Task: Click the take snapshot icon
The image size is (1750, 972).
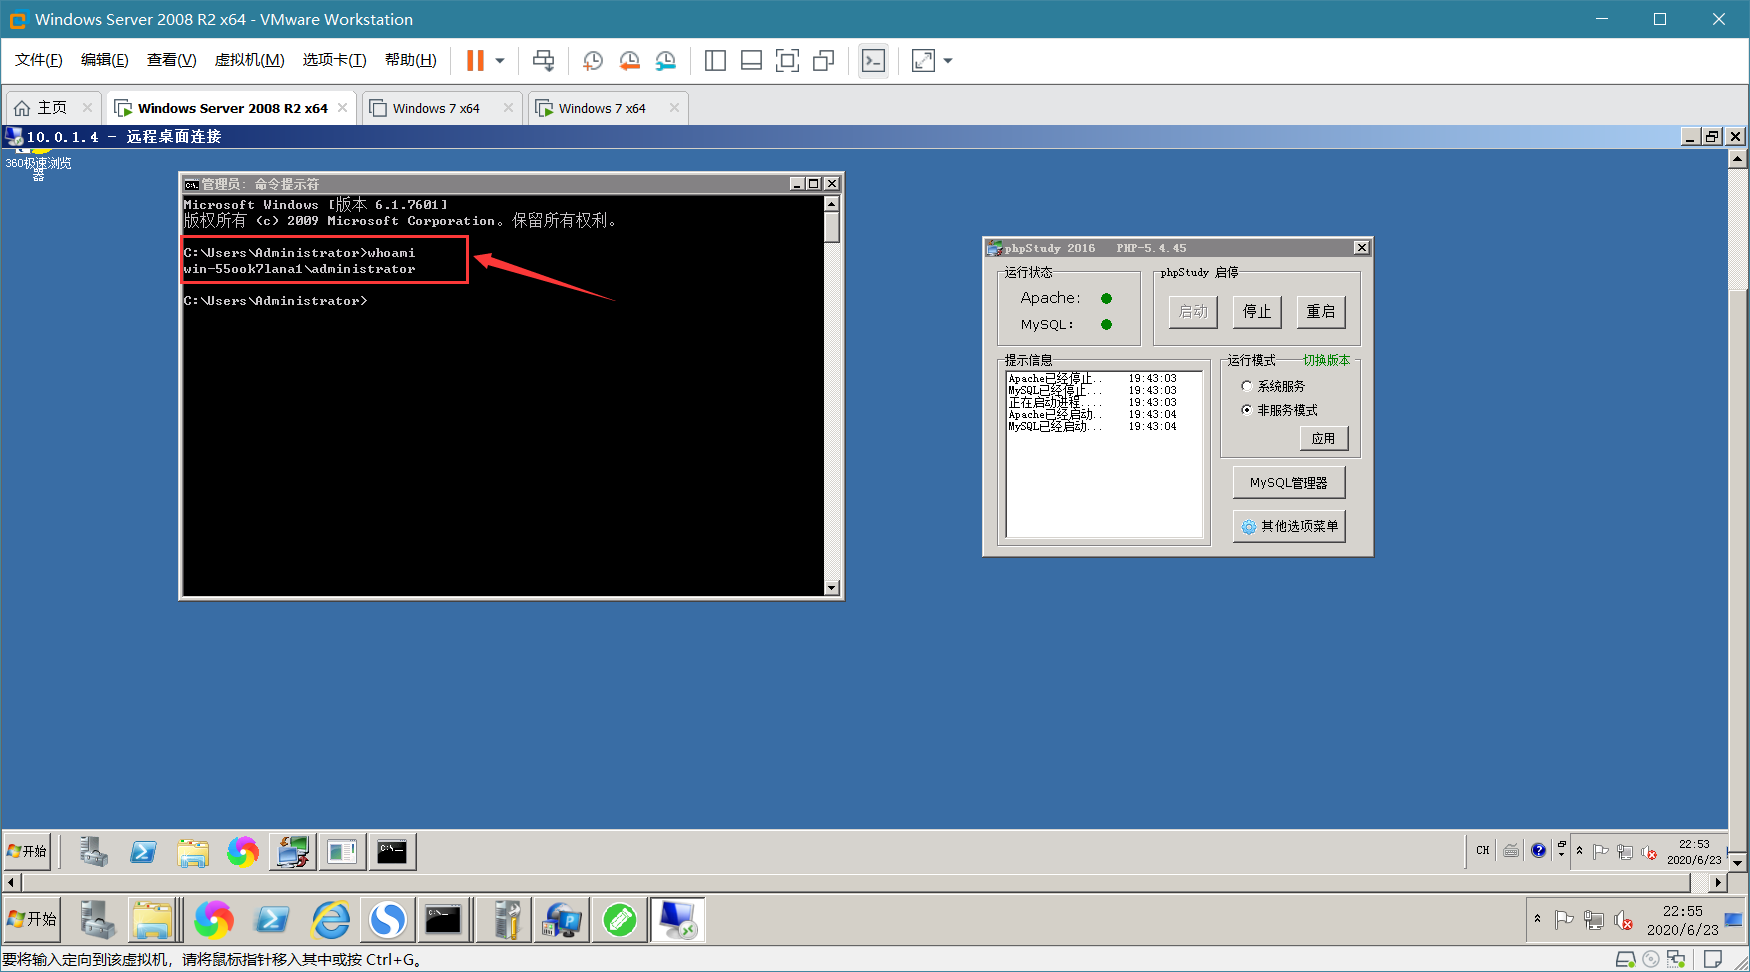Action: [x=592, y=61]
